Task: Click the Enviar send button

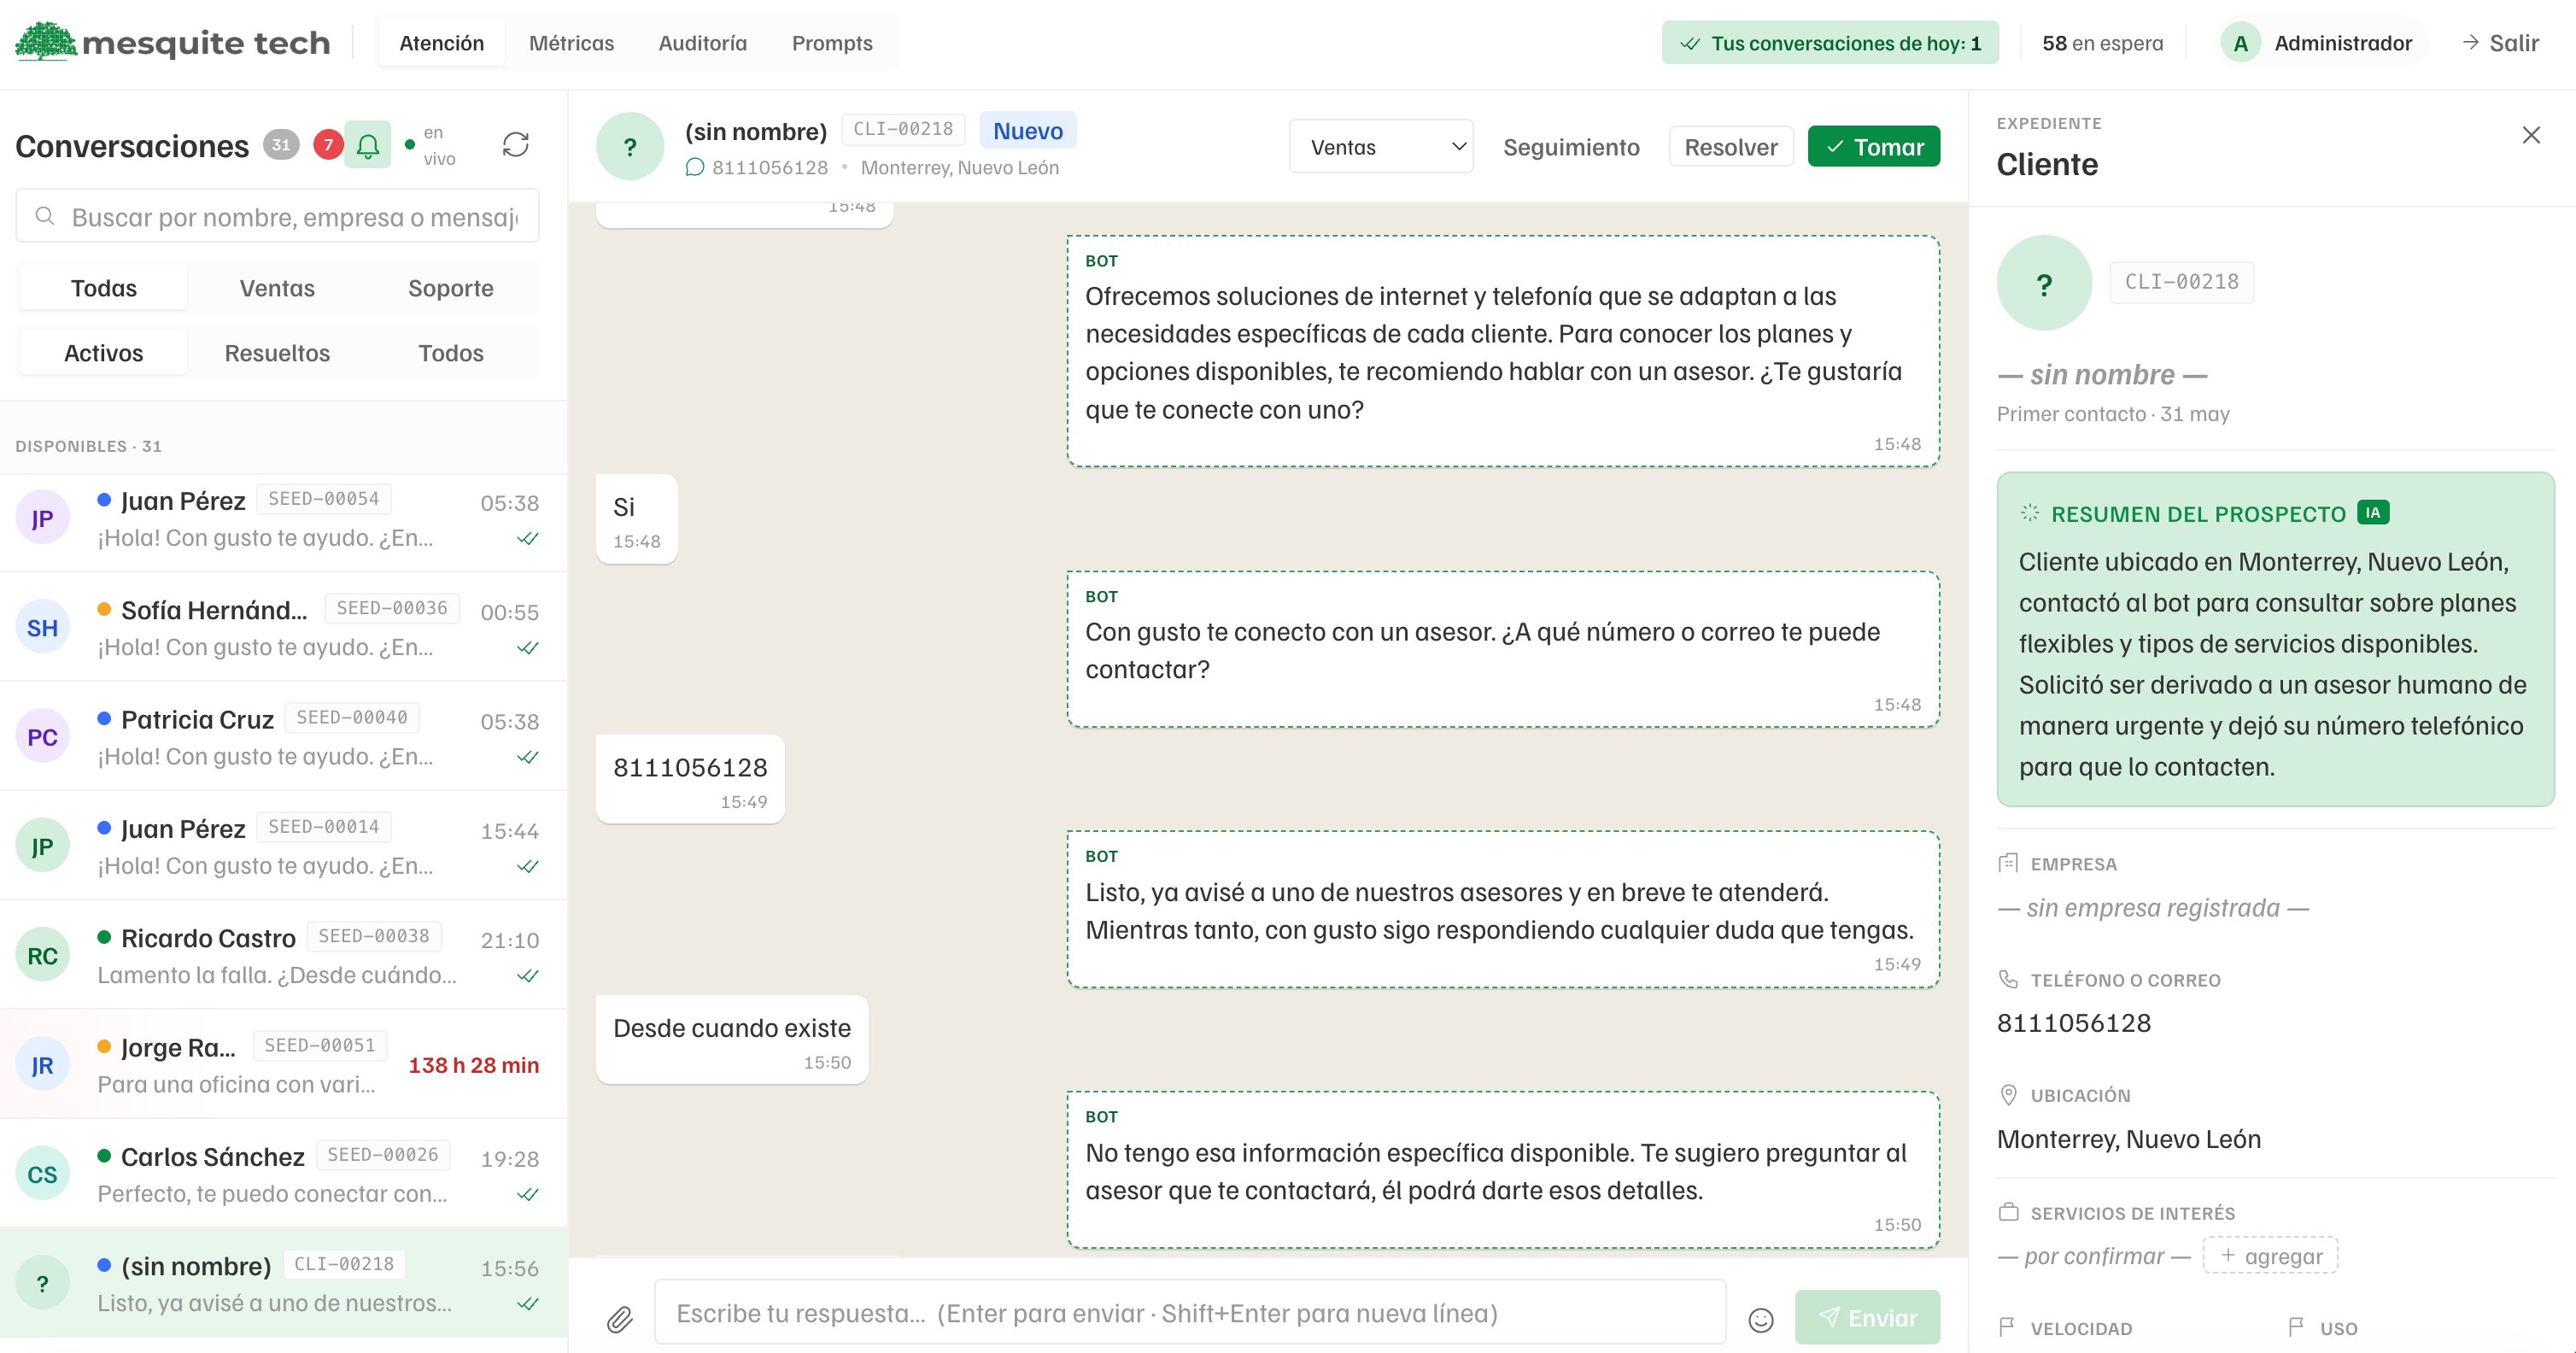Action: click(x=1867, y=1317)
